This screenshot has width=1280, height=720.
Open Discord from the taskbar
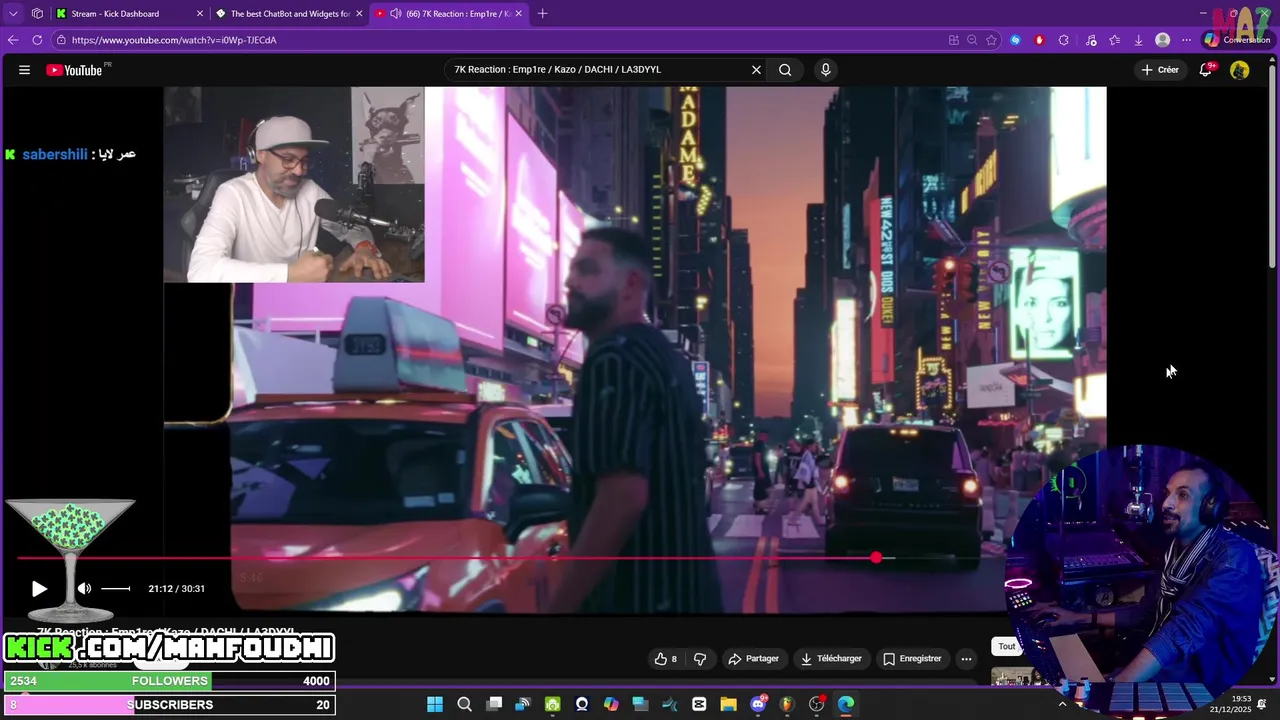point(758,704)
